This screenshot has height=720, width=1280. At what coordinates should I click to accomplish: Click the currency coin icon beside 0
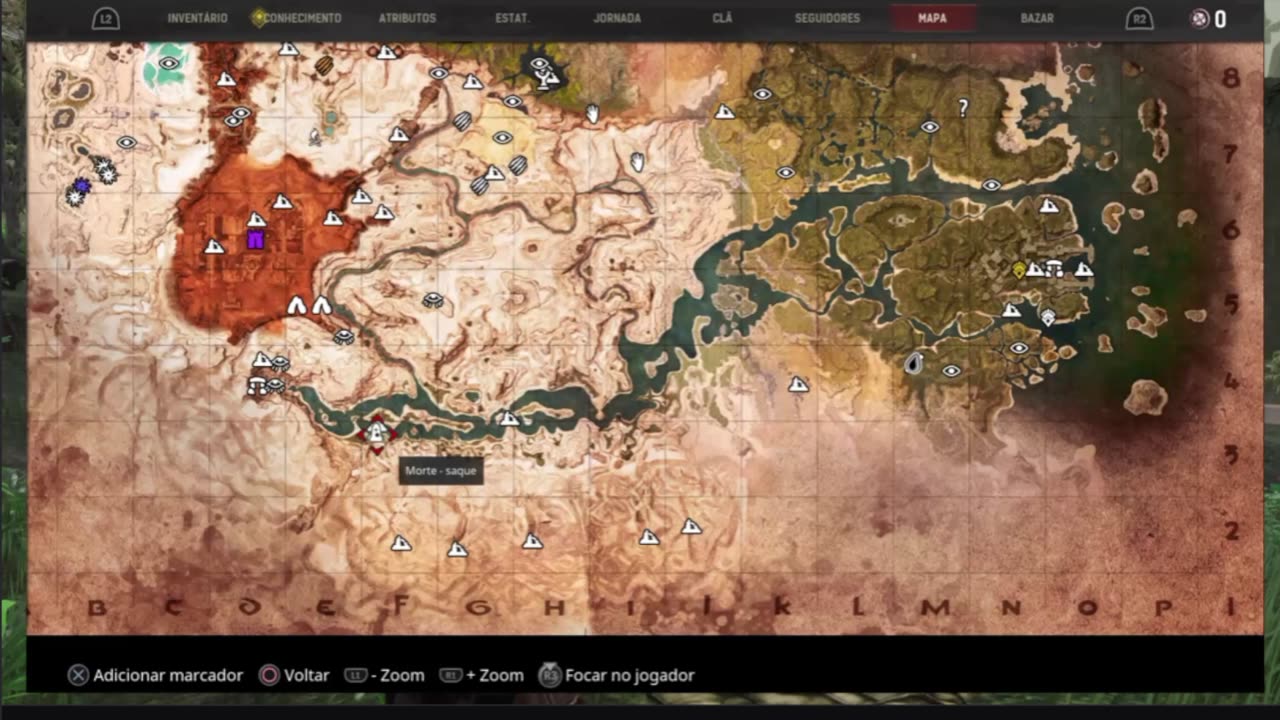coord(1200,19)
